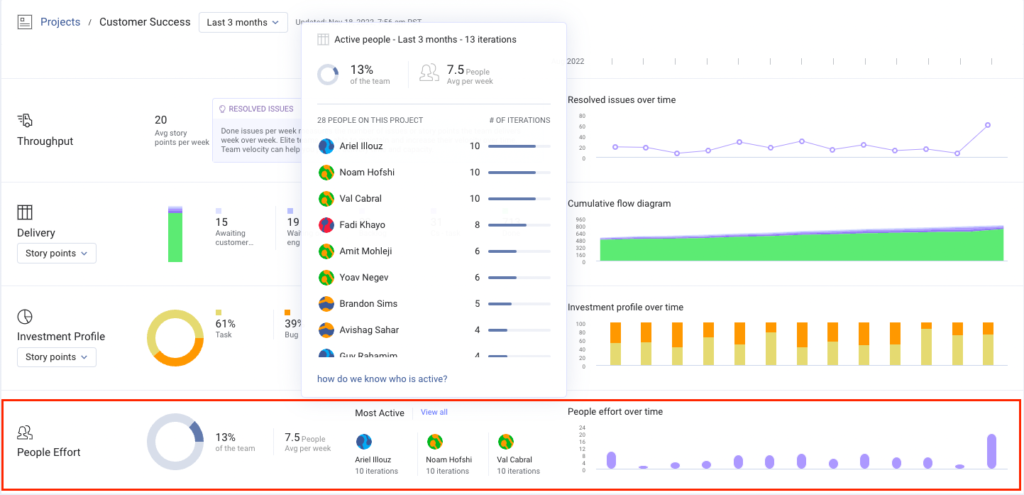This screenshot has width=1024, height=495.
Task: Click the People Effort icon
Action: [25, 432]
